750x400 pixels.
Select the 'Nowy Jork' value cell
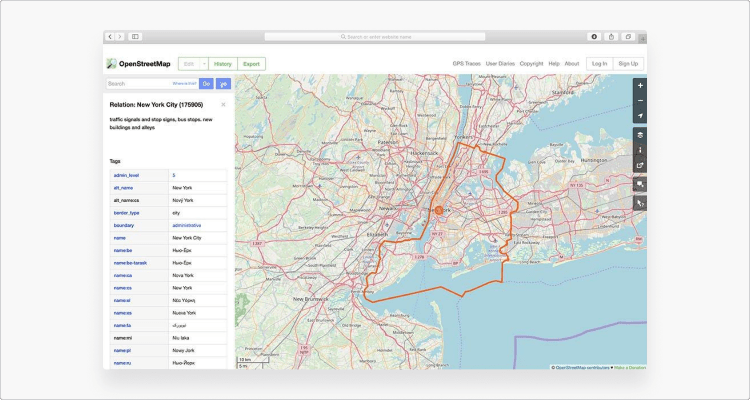(x=198, y=350)
